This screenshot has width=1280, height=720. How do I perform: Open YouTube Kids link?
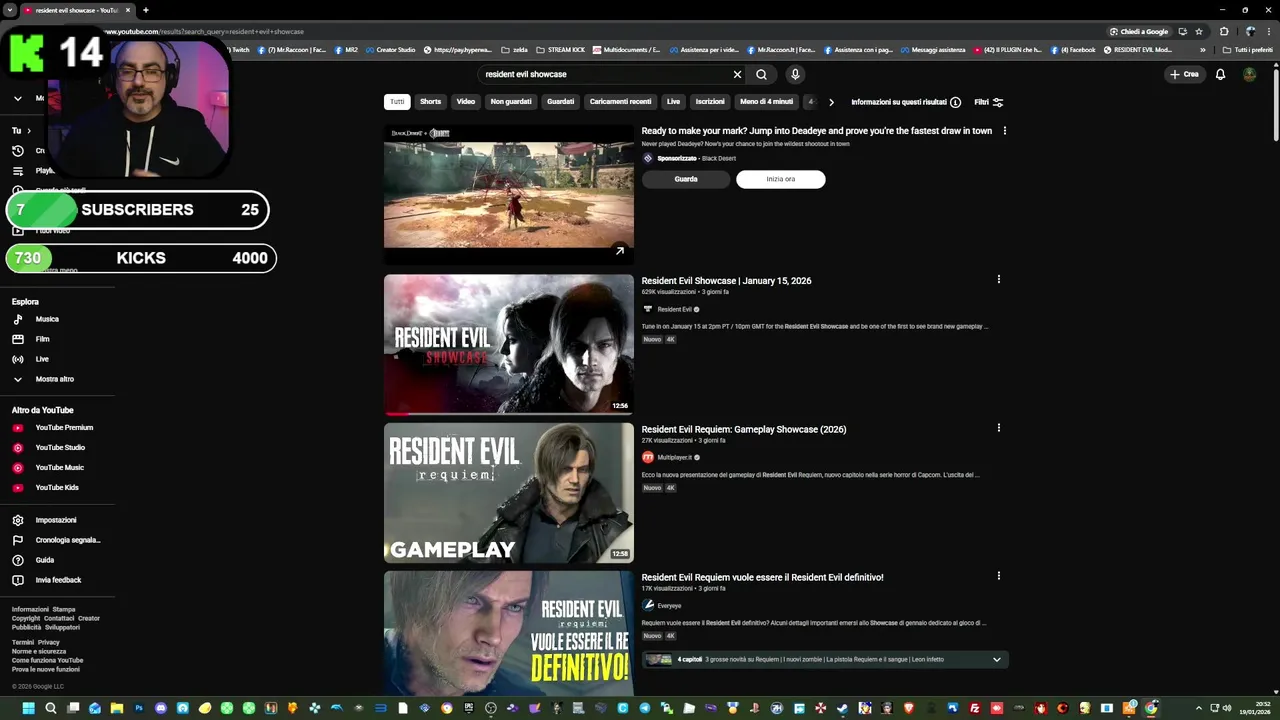coord(57,487)
